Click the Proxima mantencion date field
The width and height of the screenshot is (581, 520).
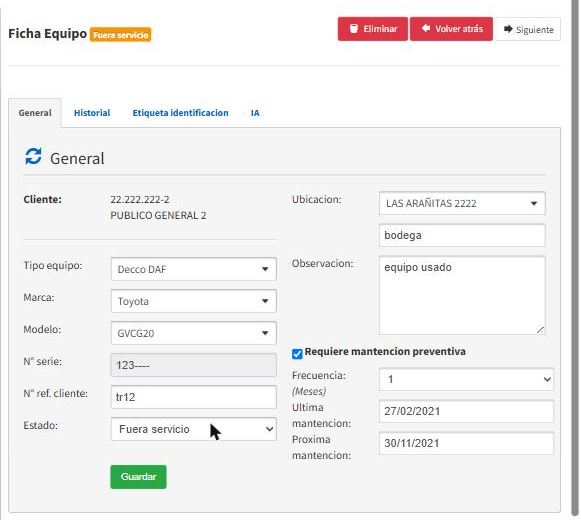[x=466, y=443]
